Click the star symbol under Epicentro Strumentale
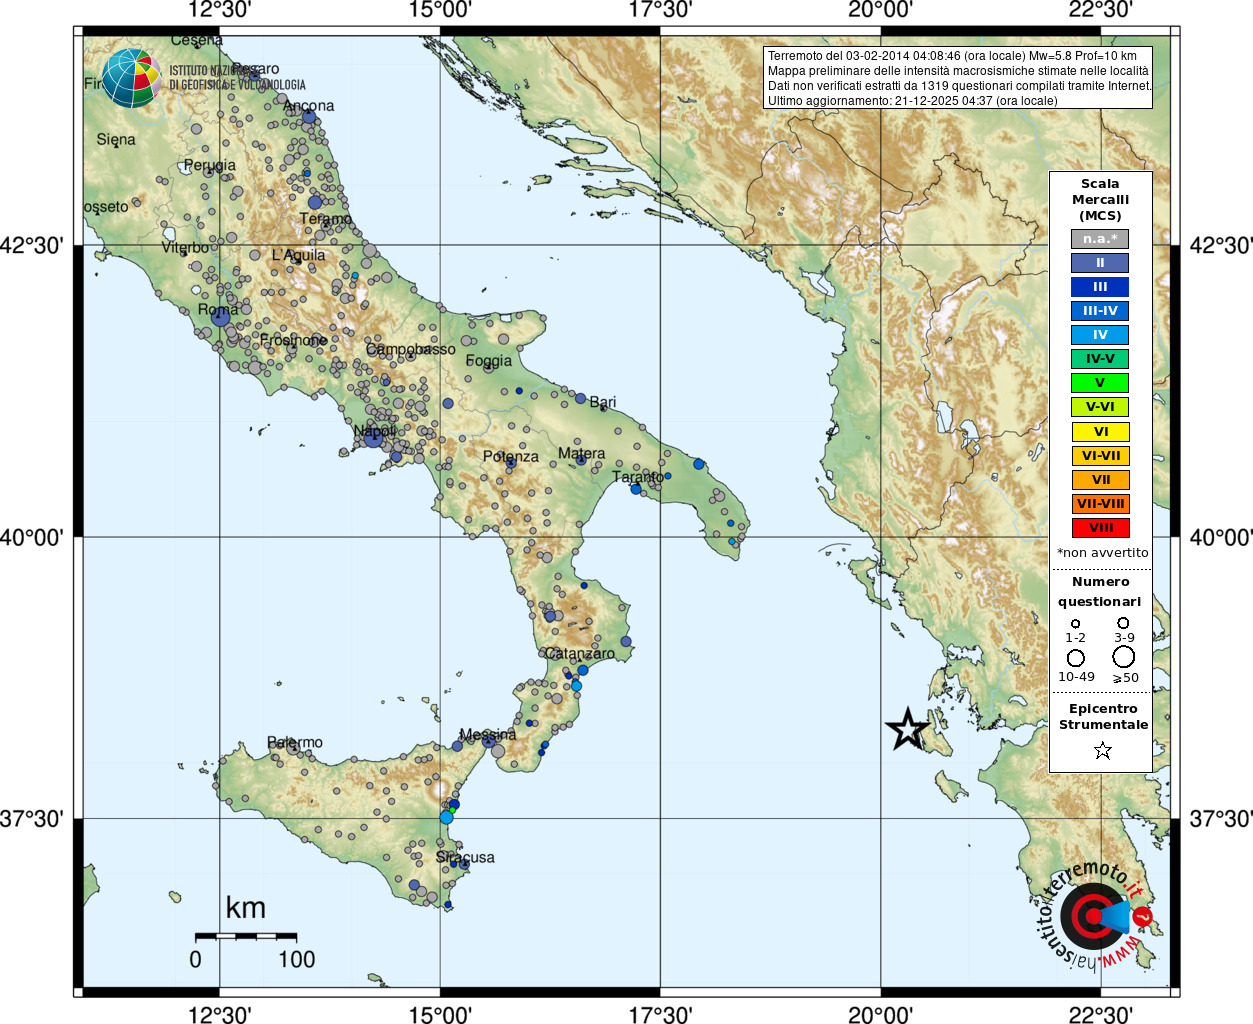 [x=1102, y=750]
